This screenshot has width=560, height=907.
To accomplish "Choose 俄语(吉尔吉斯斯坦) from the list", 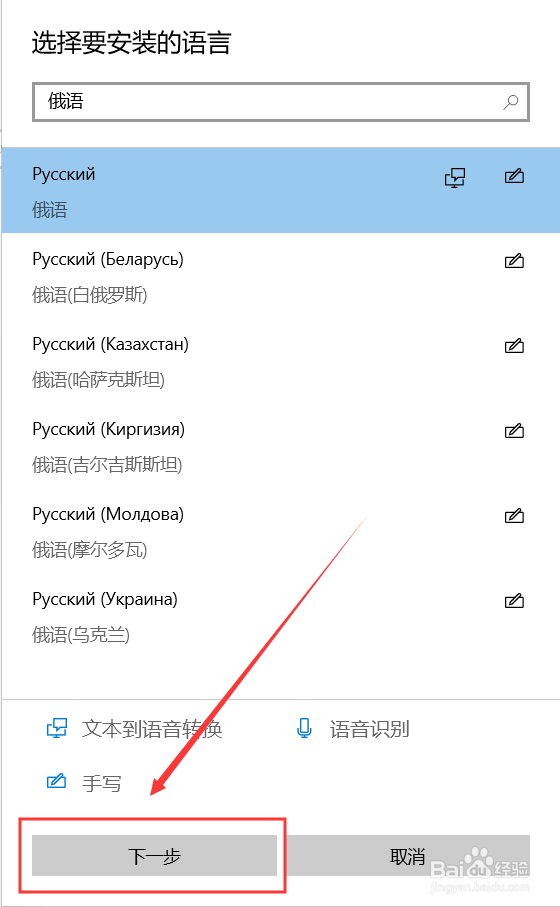I will coord(281,445).
